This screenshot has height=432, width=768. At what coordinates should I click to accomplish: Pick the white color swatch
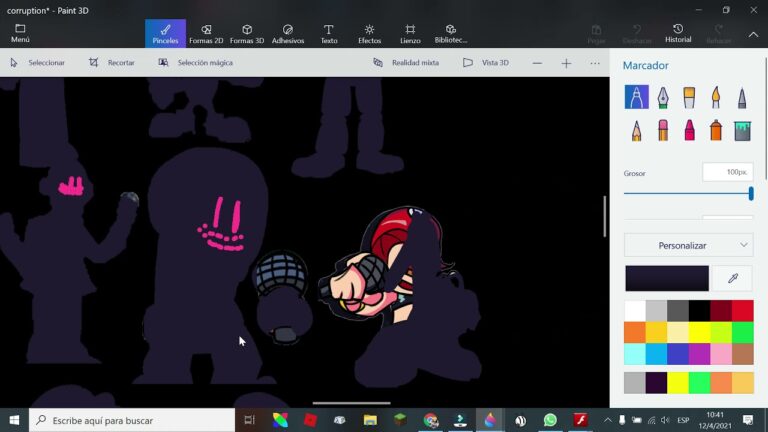[635, 311]
